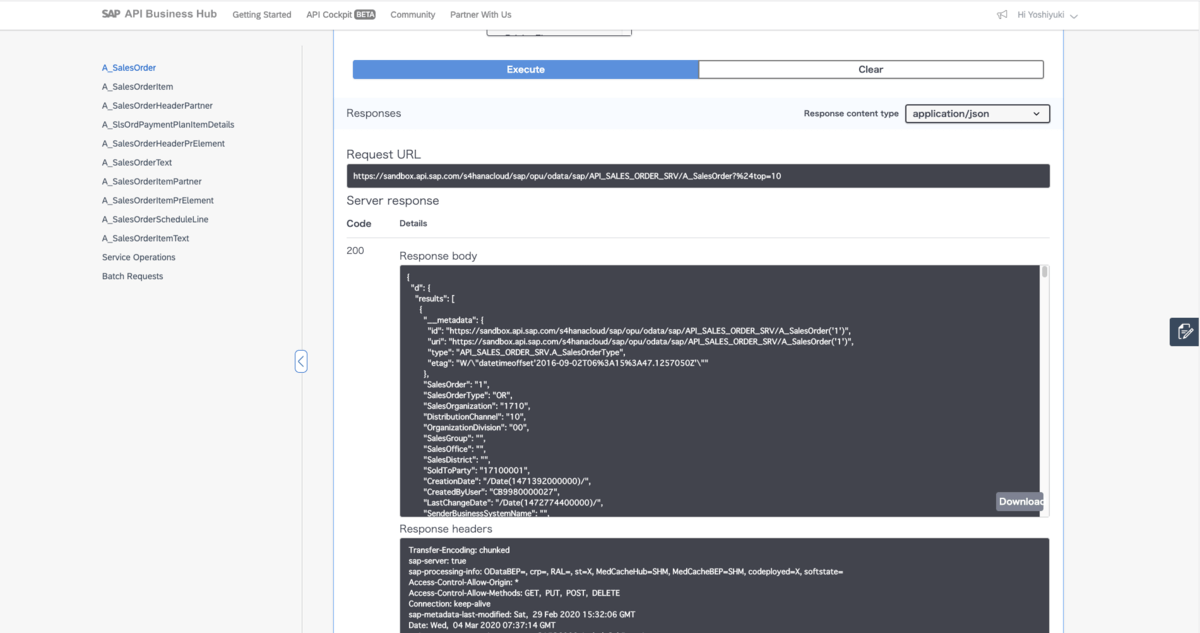Open Partner With Us
The width and height of the screenshot is (1200, 633).
[x=481, y=15]
